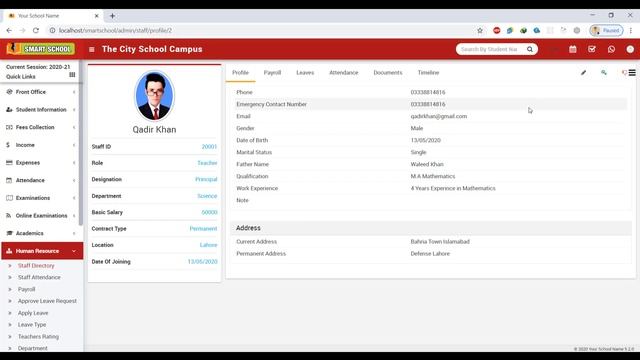This screenshot has width=640, height=360.
Task: Expand Expenses menu
Action: click(x=41, y=163)
